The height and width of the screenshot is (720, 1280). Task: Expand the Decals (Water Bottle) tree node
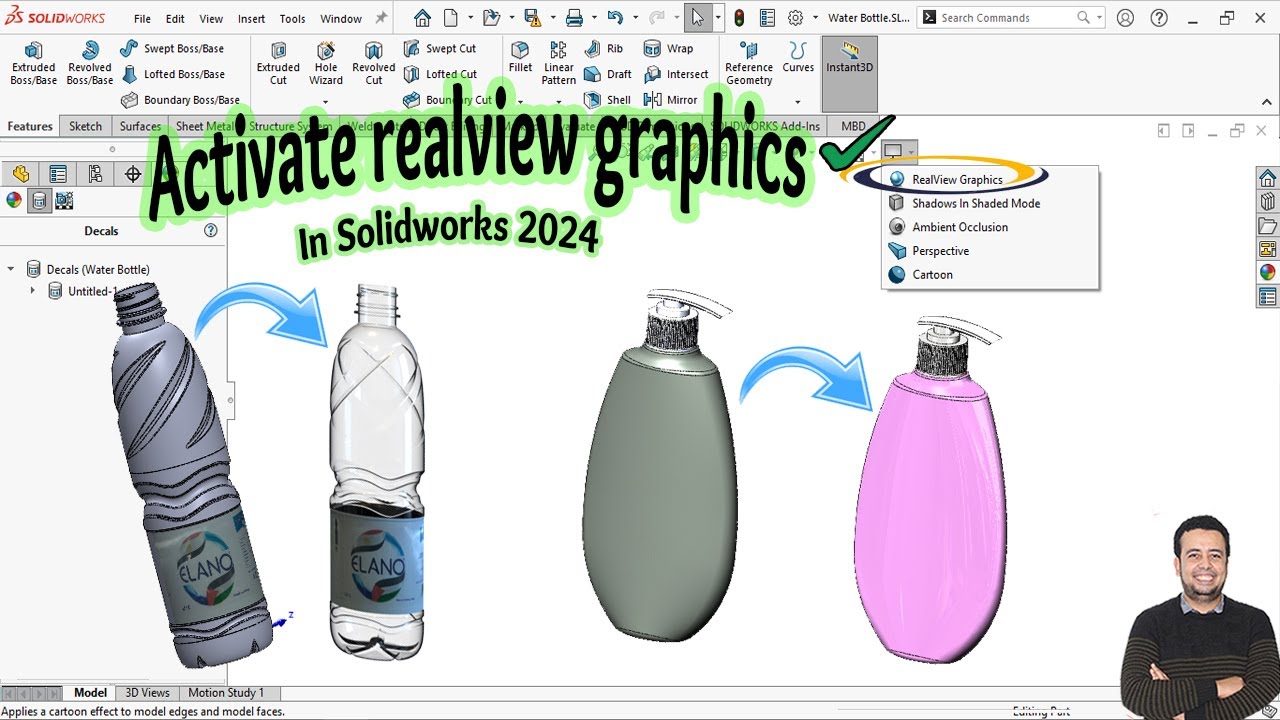[x=11, y=269]
